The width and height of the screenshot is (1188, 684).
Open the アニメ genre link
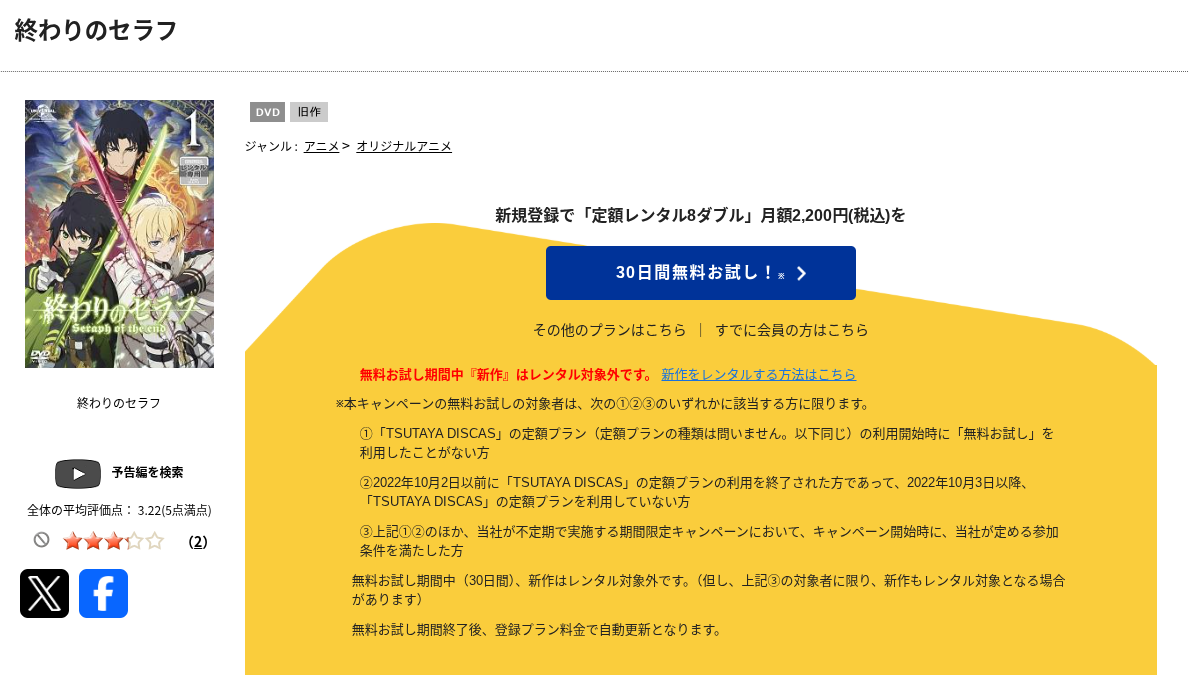(321, 146)
